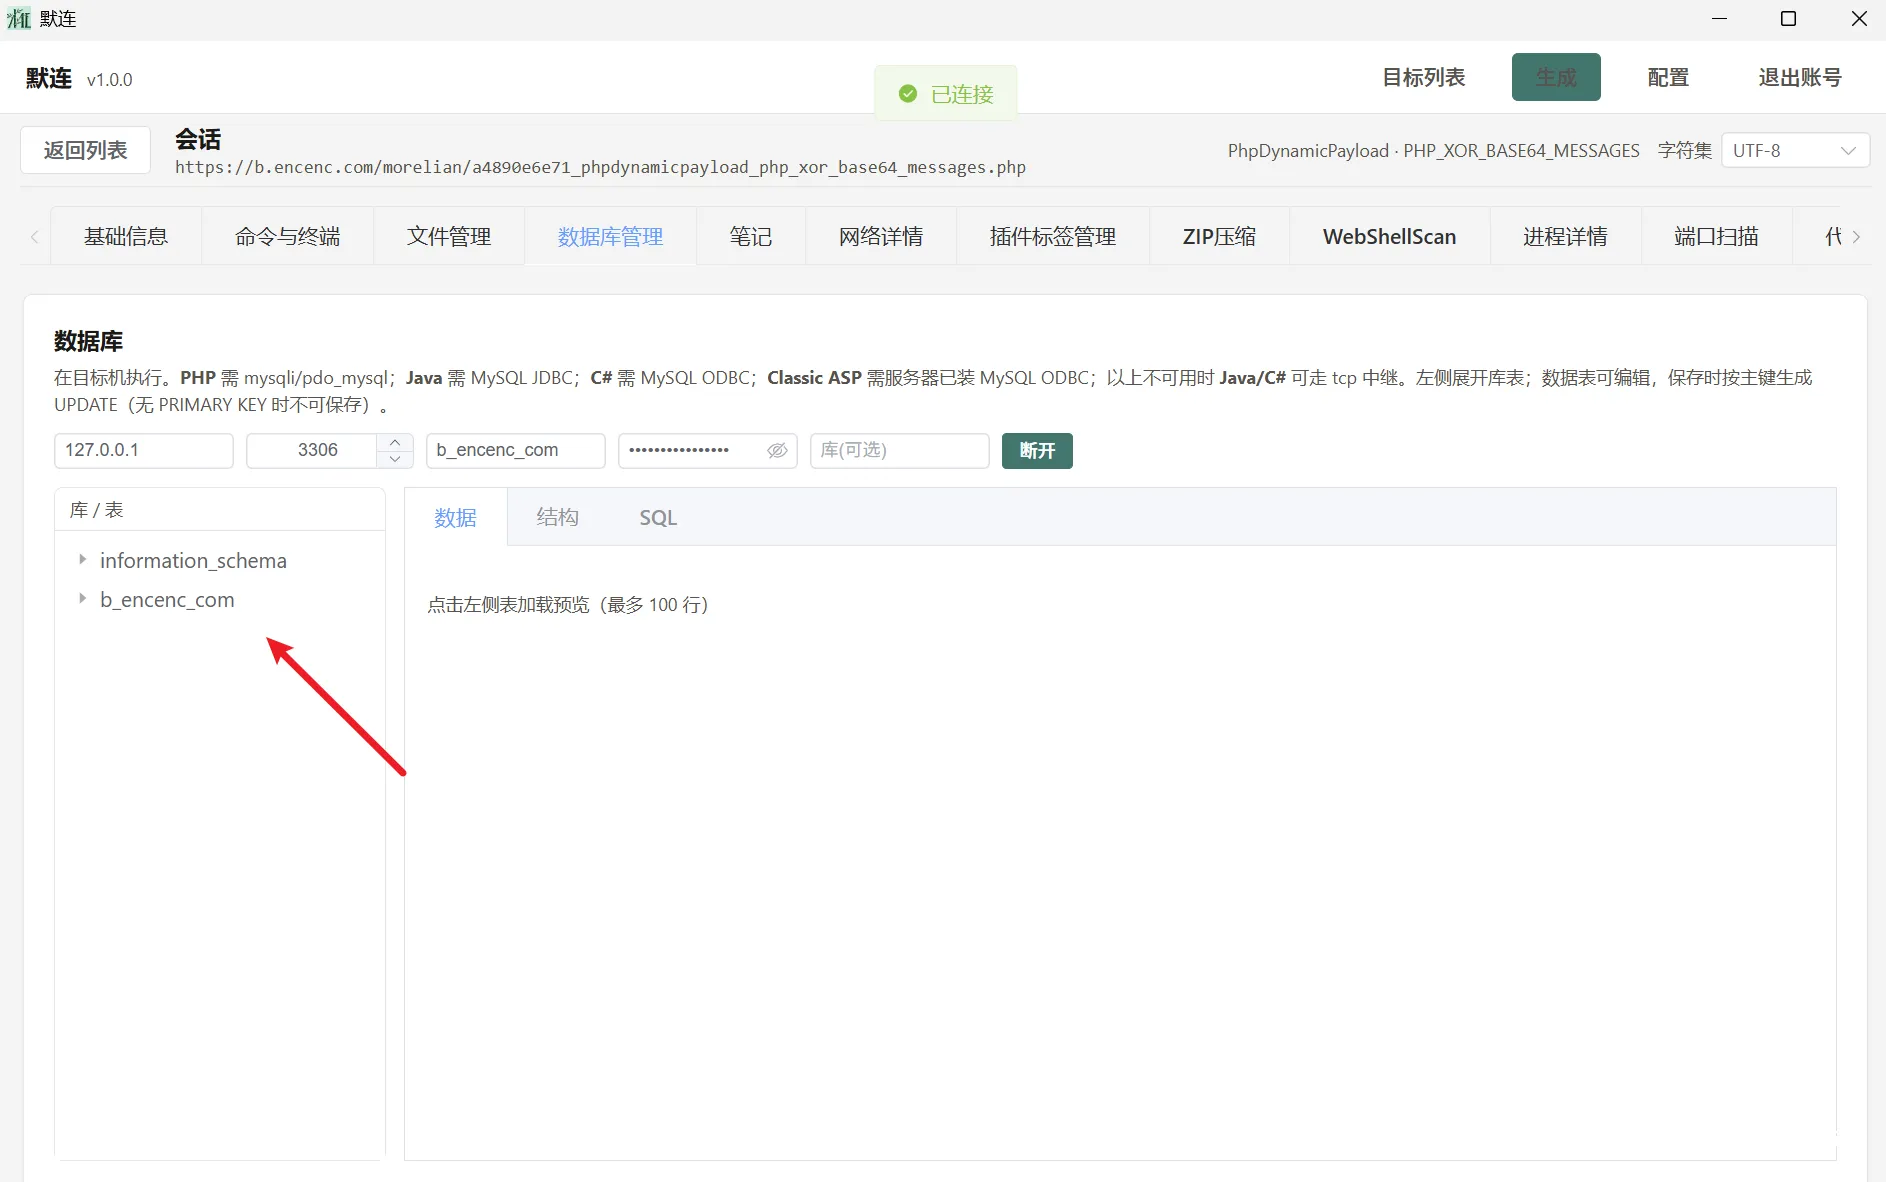Switch to the 文件管理 tab
The height and width of the screenshot is (1182, 1886).
pos(448,236)
